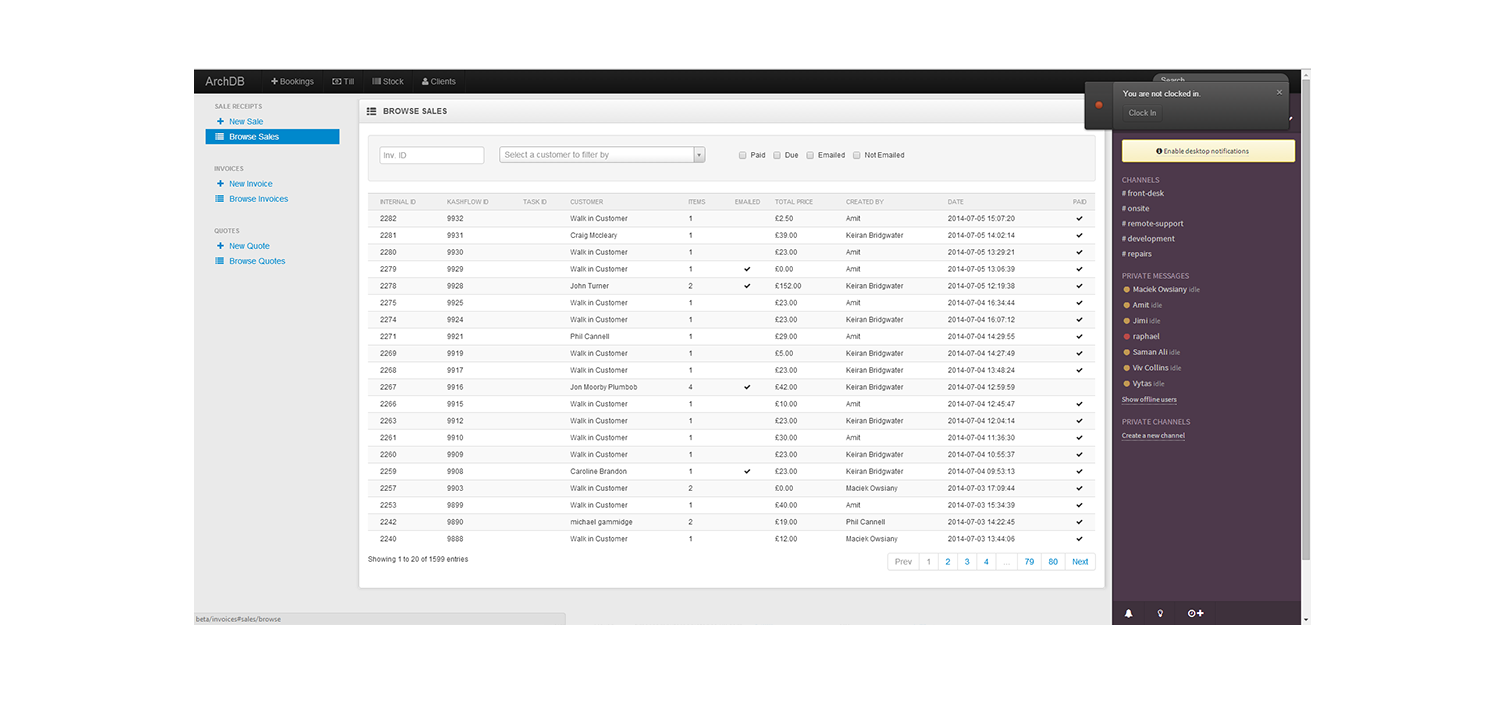The height and width of the screenshot is (702, 1500).
Task: Go to the Next page of sales
Action: [1080, 562]
